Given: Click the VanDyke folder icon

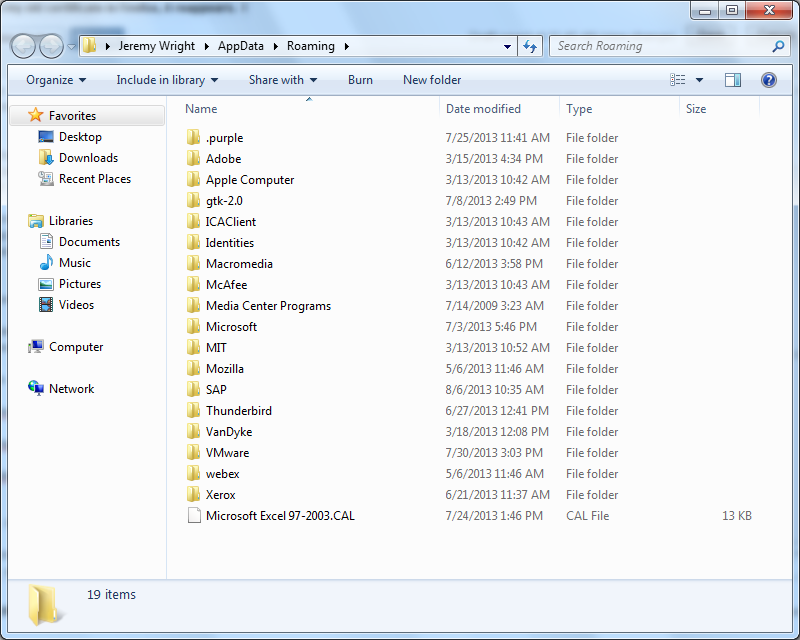Looking at the screenshot, I should (x=193, y=431).
